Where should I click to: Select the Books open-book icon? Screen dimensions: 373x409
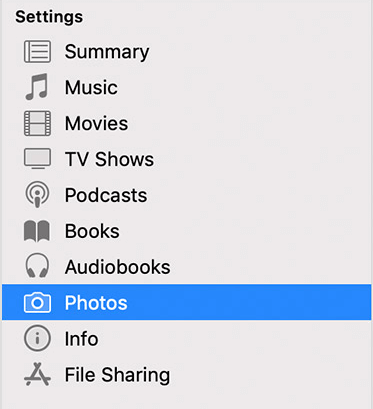click(37, 231)
